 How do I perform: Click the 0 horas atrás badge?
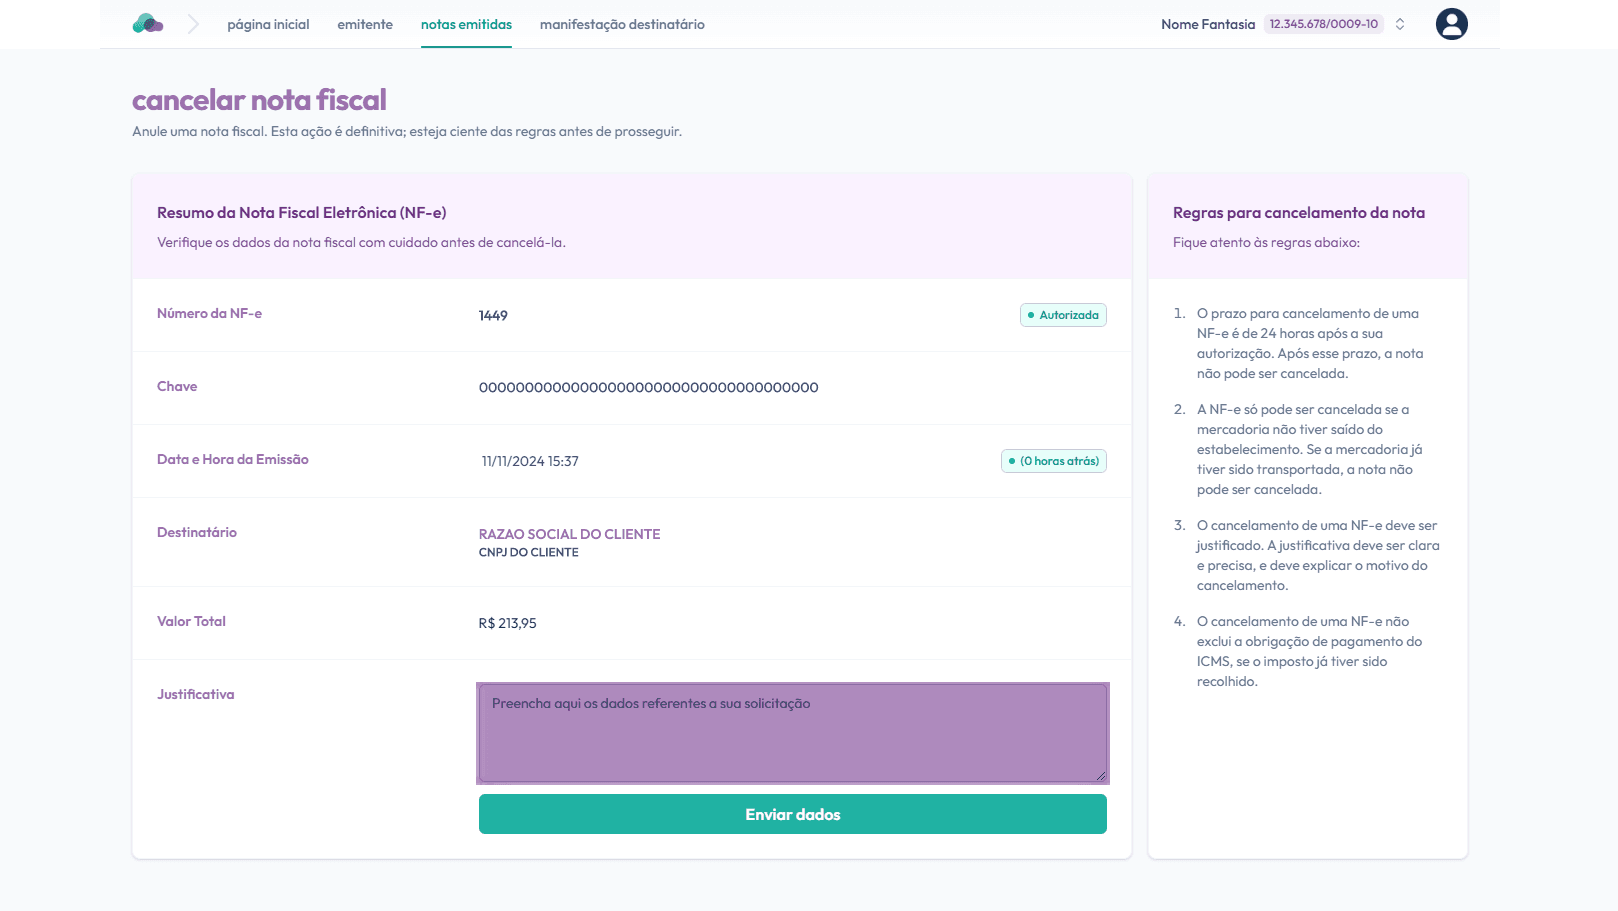[1054, 461]
